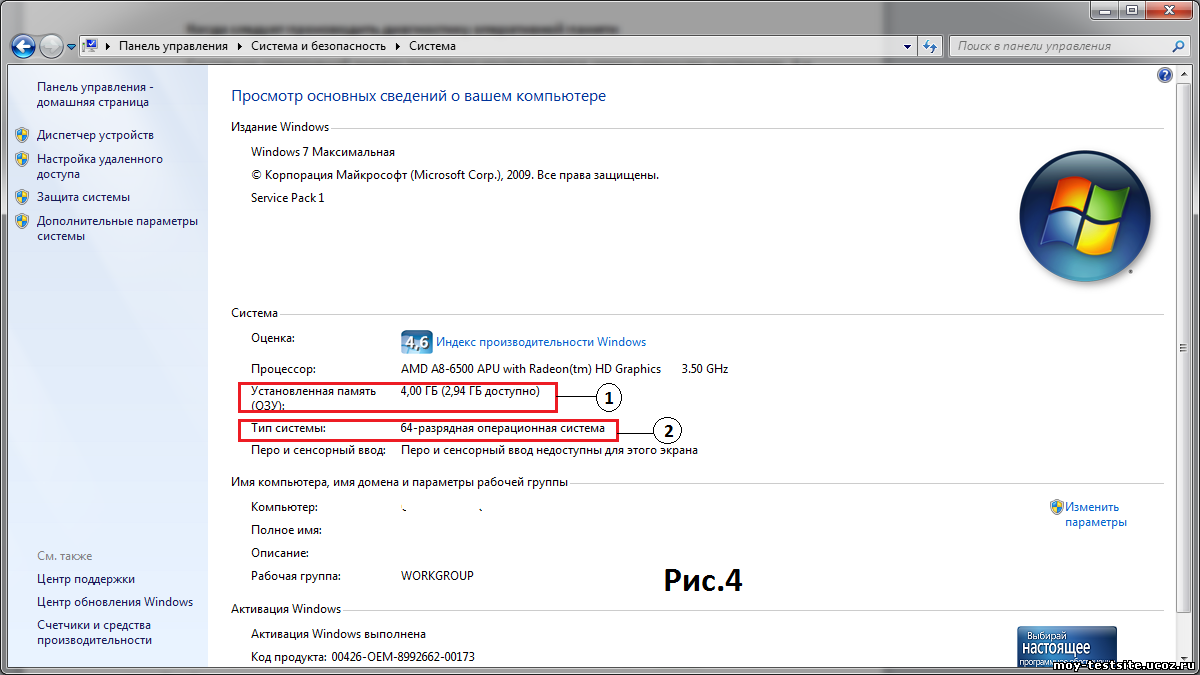Click the 4,6 performance rating badge

415,342
